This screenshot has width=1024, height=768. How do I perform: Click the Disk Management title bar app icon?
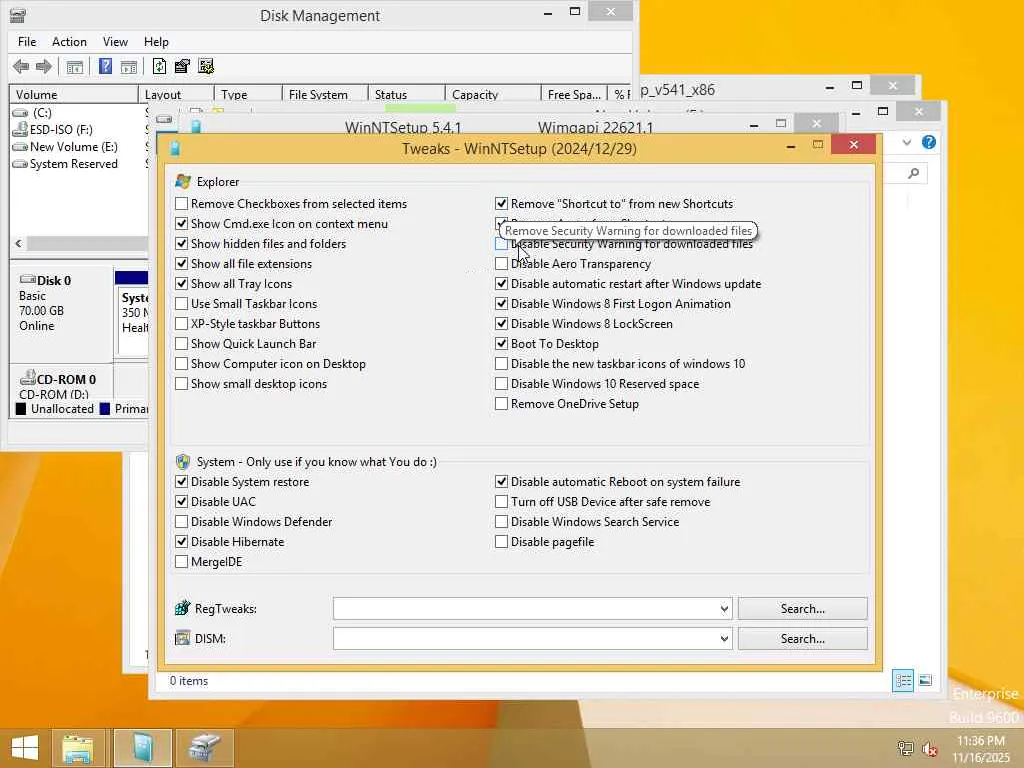[18, 15]
